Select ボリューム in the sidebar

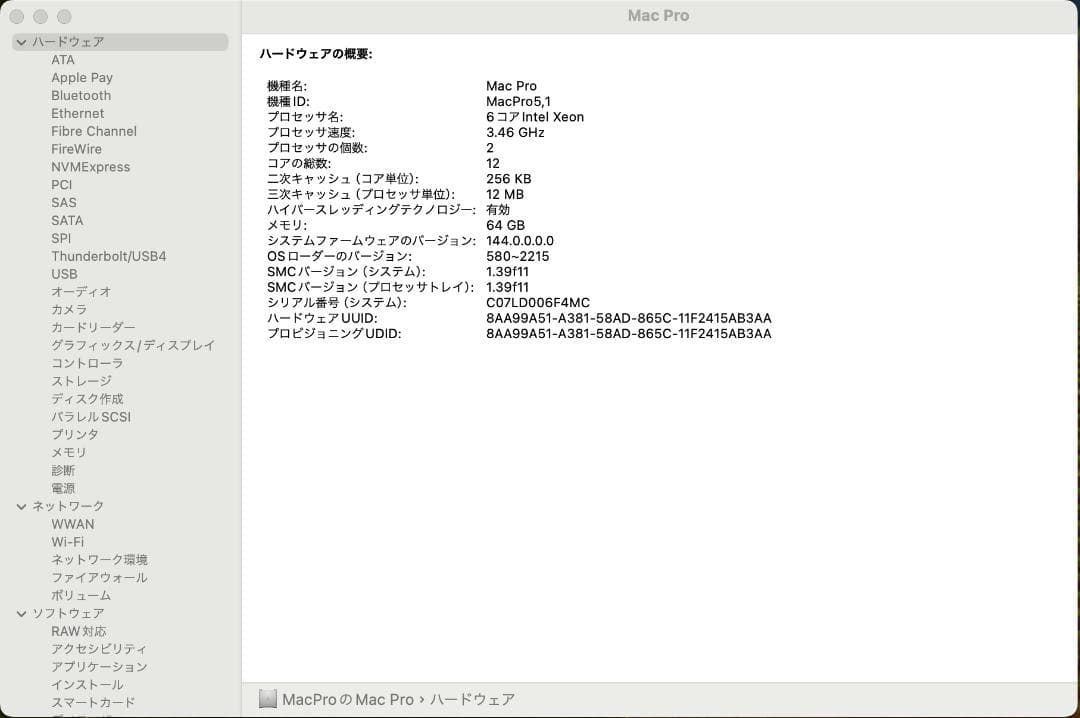tap(81, 596)
